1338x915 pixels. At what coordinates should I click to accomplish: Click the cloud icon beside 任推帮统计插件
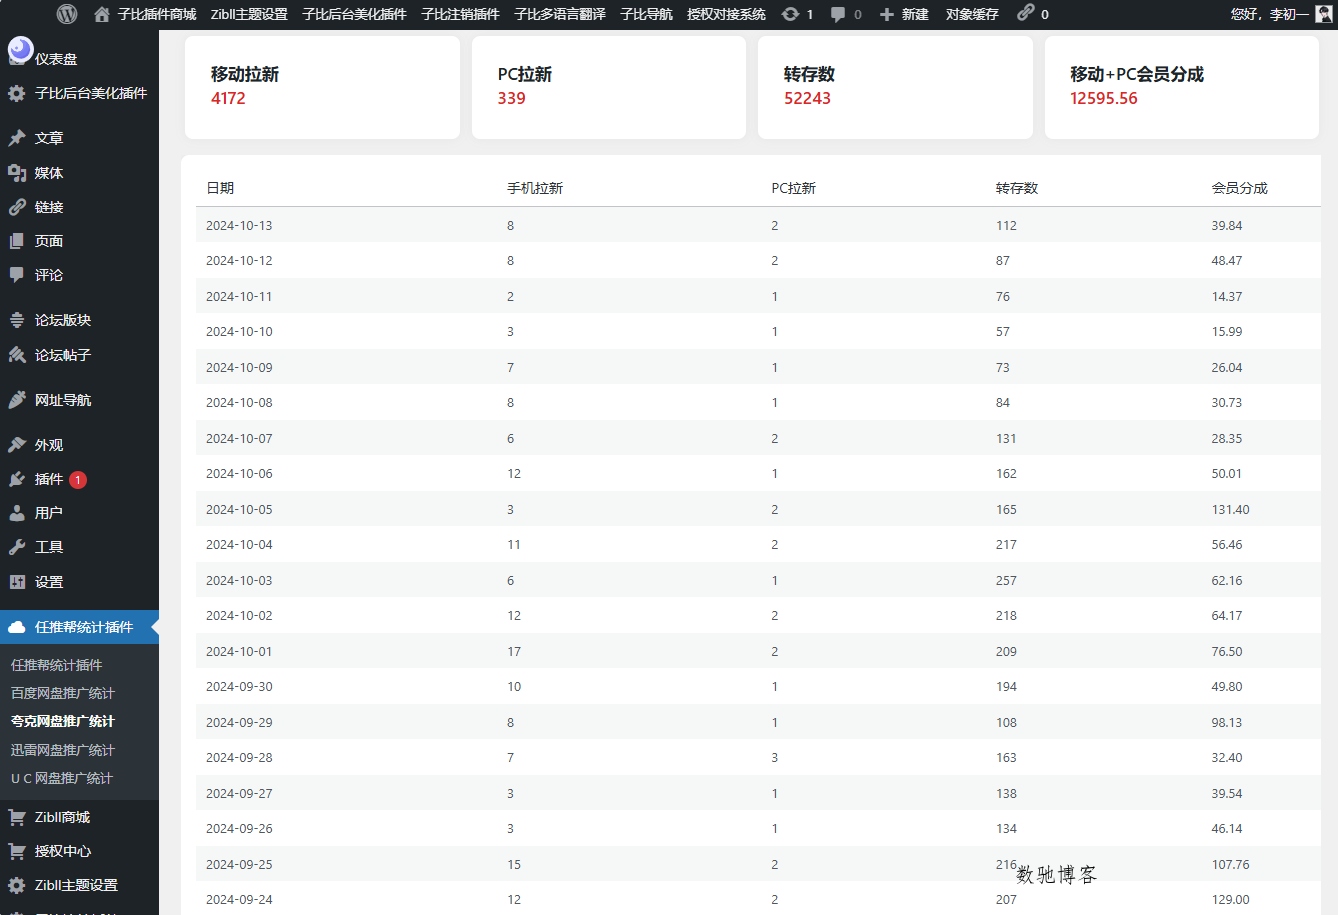pos(17,627)
